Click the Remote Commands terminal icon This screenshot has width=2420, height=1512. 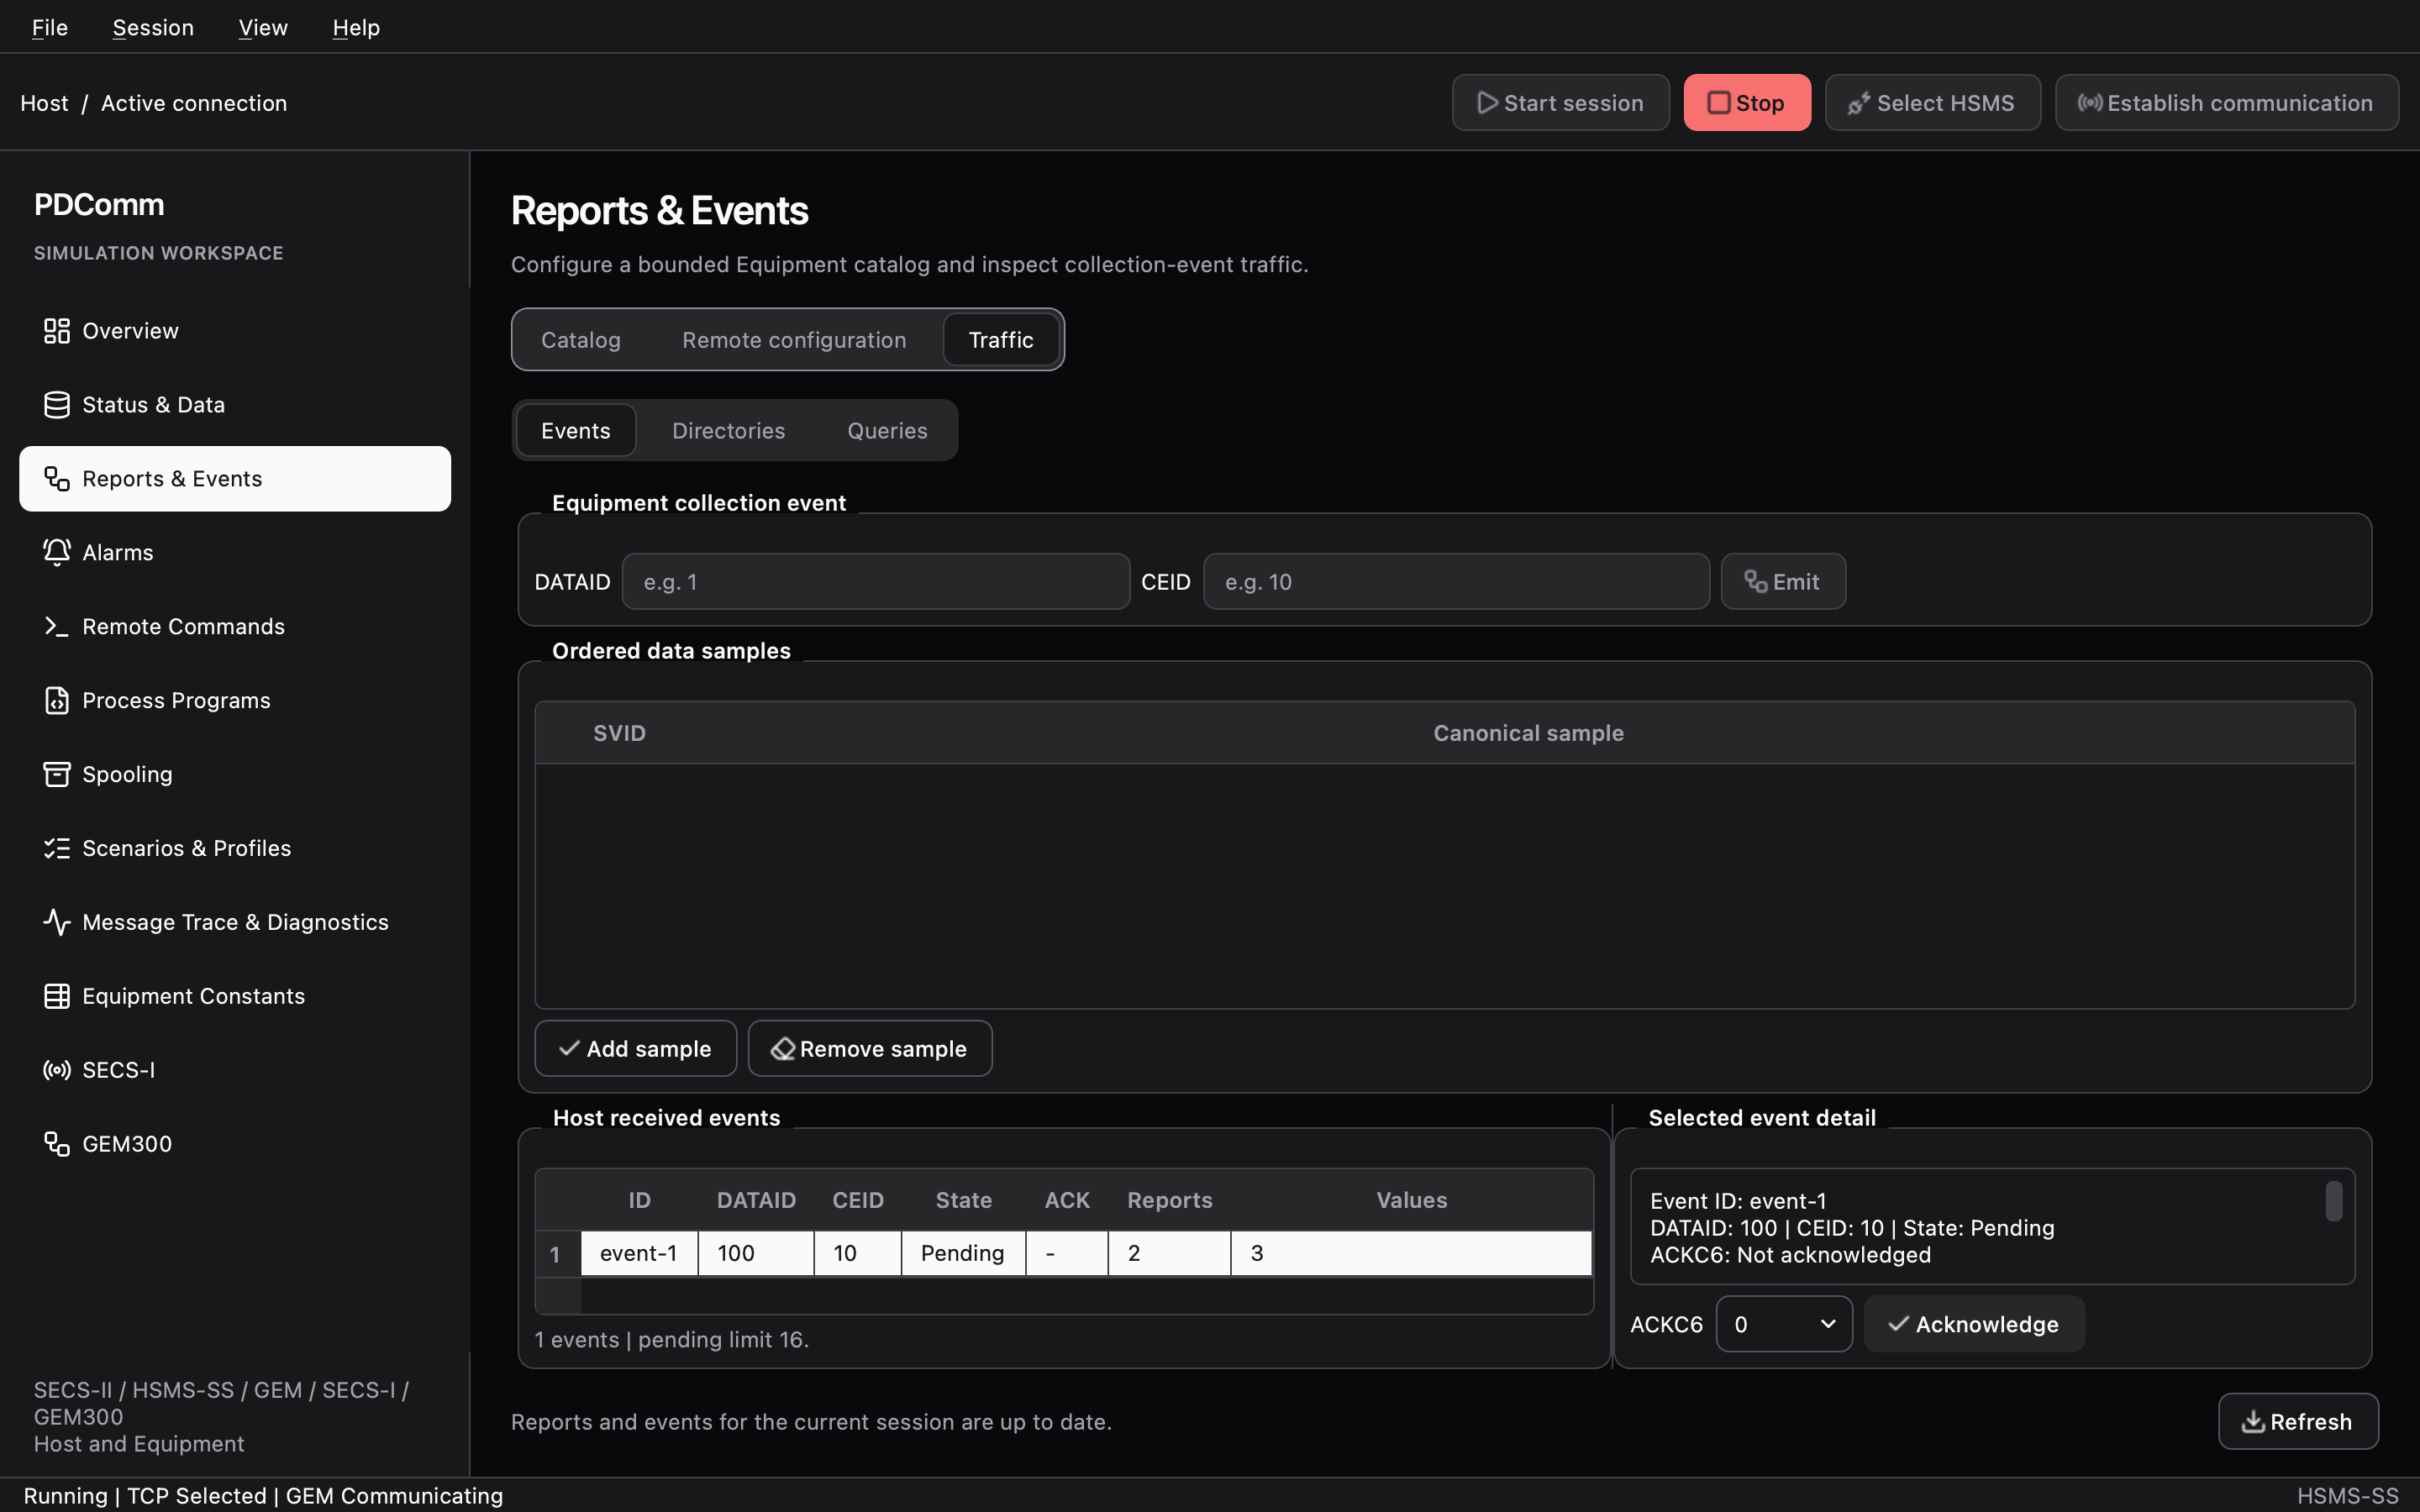[57, 626]
